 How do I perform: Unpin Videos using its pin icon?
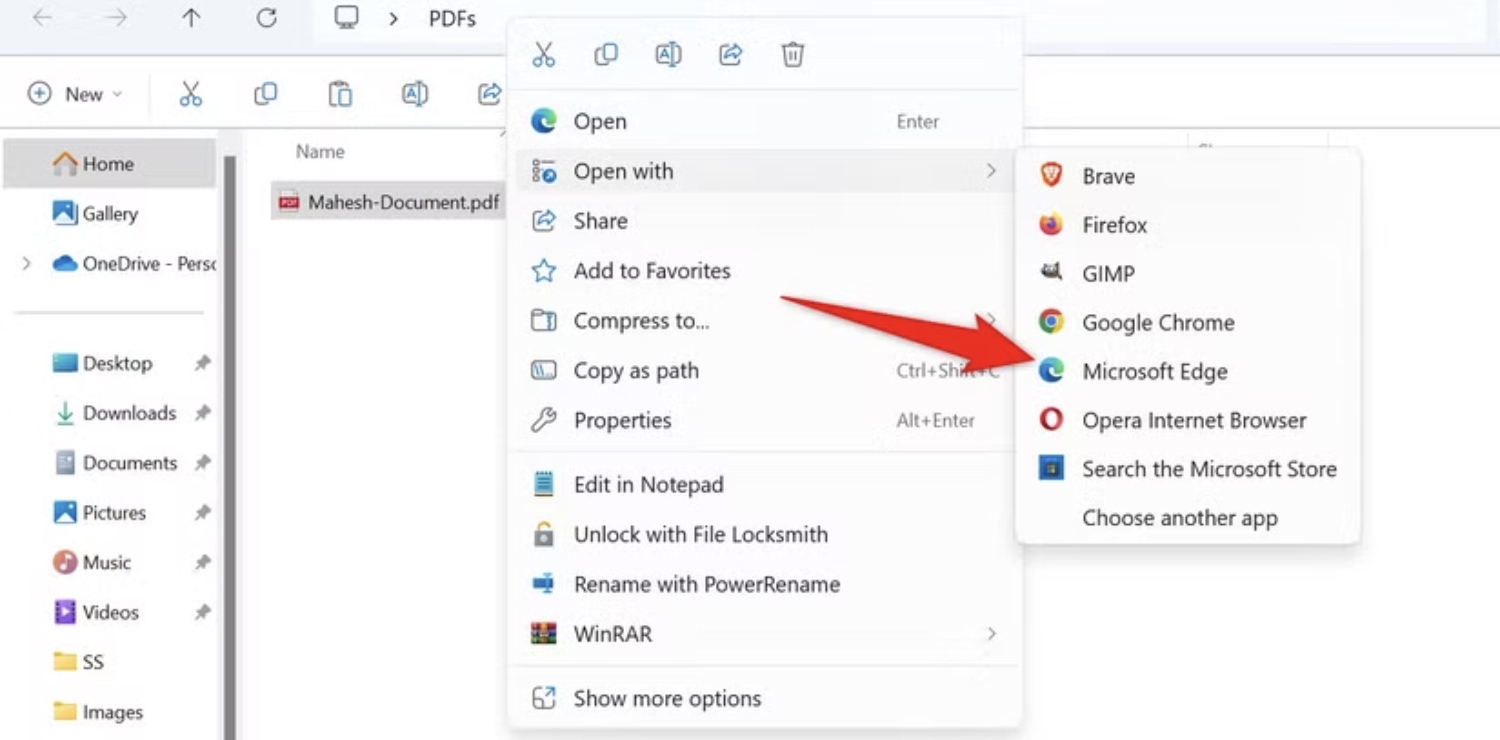[202, 613]
